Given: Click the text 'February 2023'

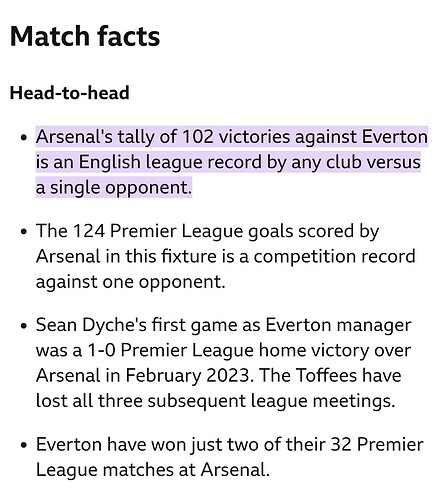Looking at the screenshot, I should coord(187,376).
